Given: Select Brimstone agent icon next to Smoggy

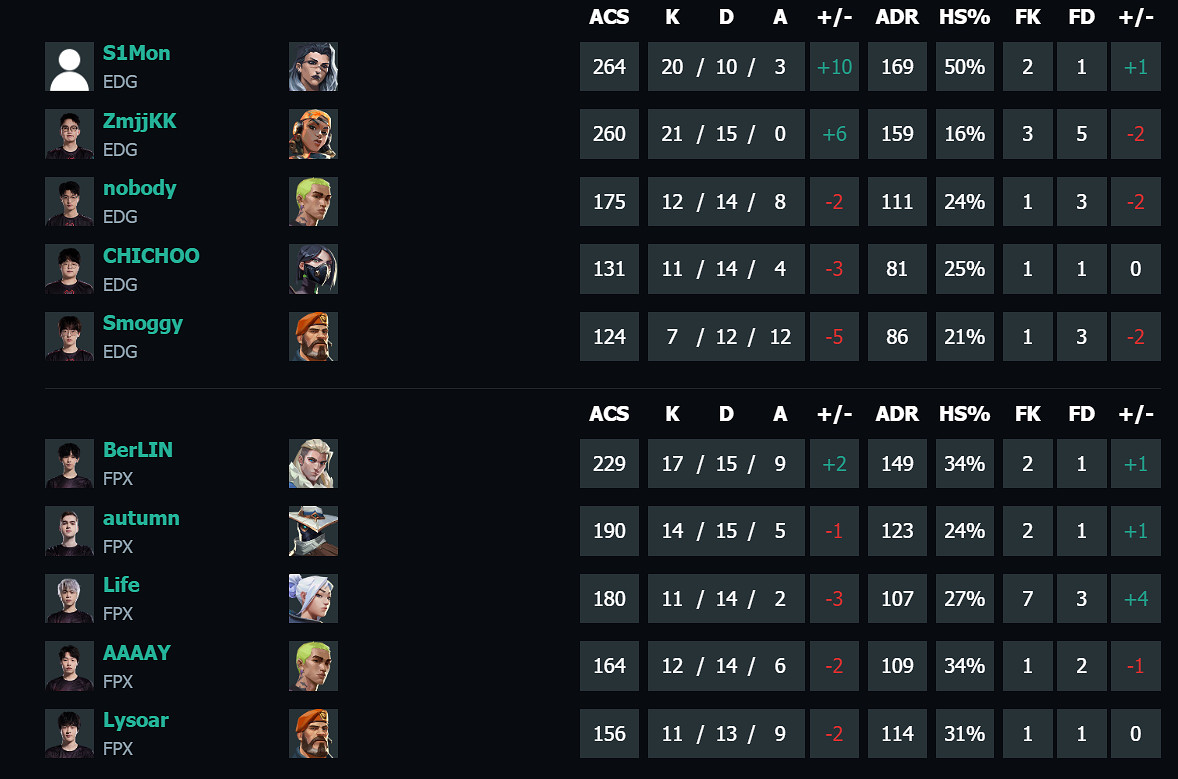Looking at the screenshot, I should pos(313,336).
